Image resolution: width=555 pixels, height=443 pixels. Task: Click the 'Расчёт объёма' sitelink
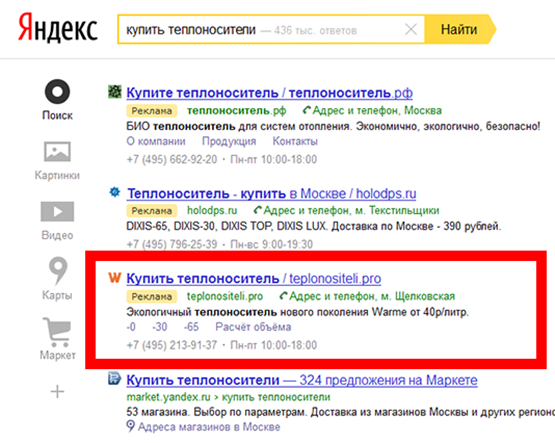click(x=253, y=327)
